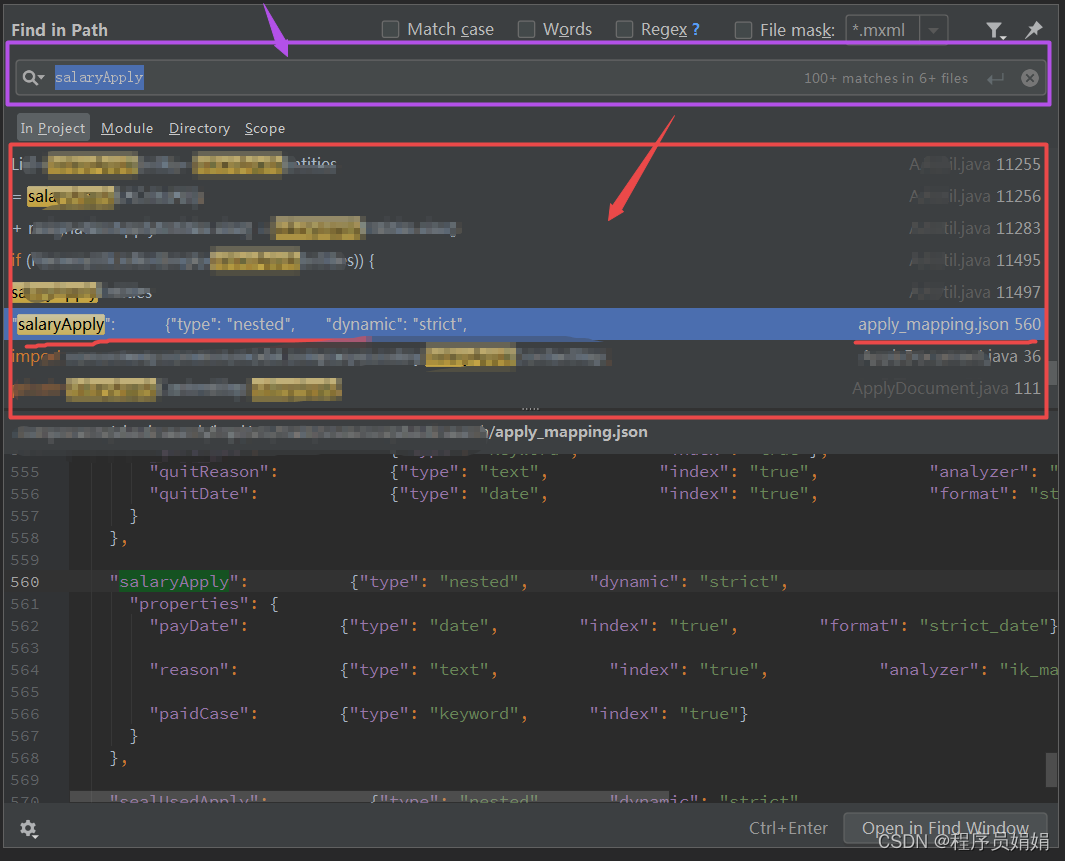Viewport: 1065px width, 861px height.
Task: Click the highlighted salaryApply in preview line 560
Action: 174,582
